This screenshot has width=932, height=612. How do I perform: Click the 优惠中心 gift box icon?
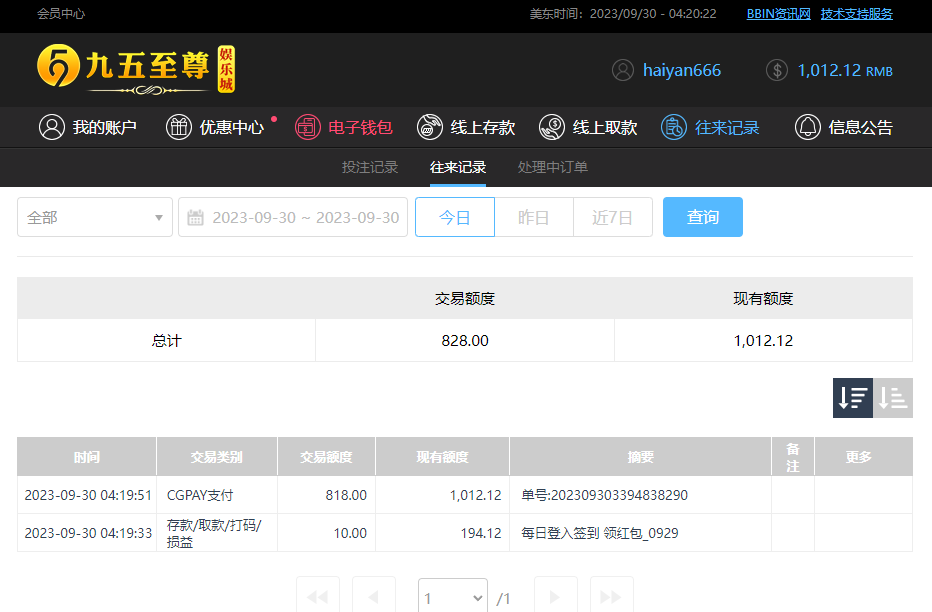[178, 127]
